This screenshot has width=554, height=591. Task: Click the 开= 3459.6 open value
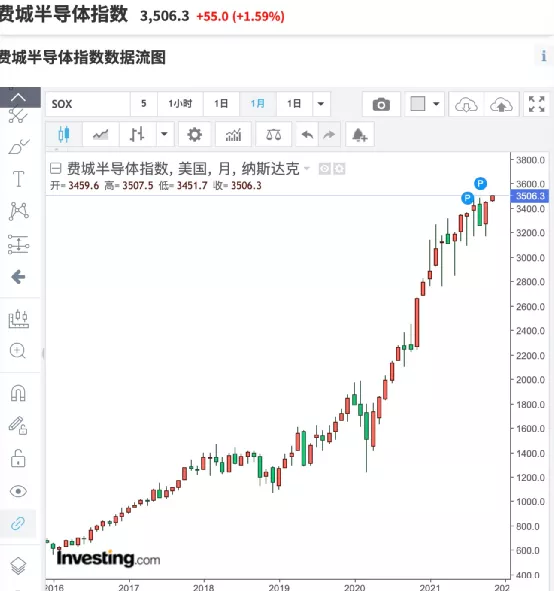tap(75, 185)
